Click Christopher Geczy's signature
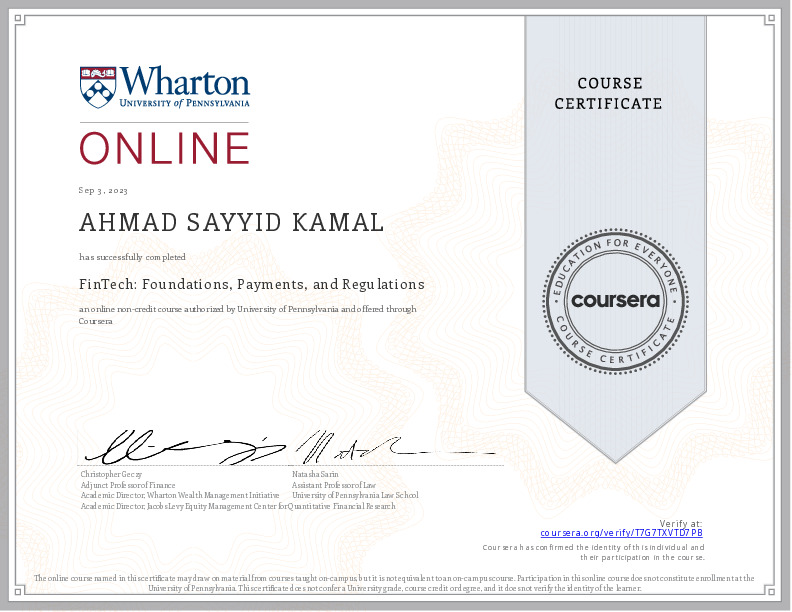 point(184,448)
